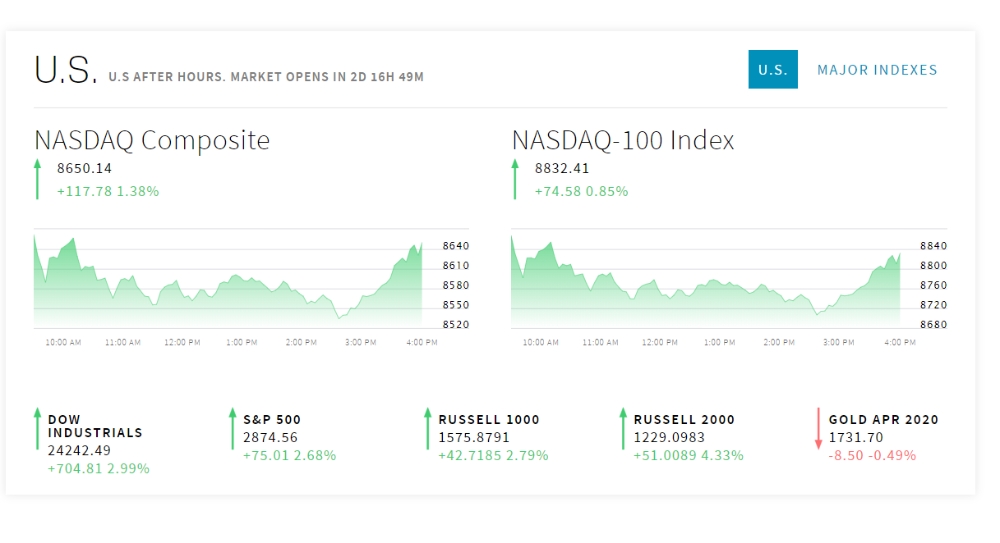This screenshot has width=1000, height=543.
Task: Select the Russell 1000 value 1575.8791
Action: (474, 438)
